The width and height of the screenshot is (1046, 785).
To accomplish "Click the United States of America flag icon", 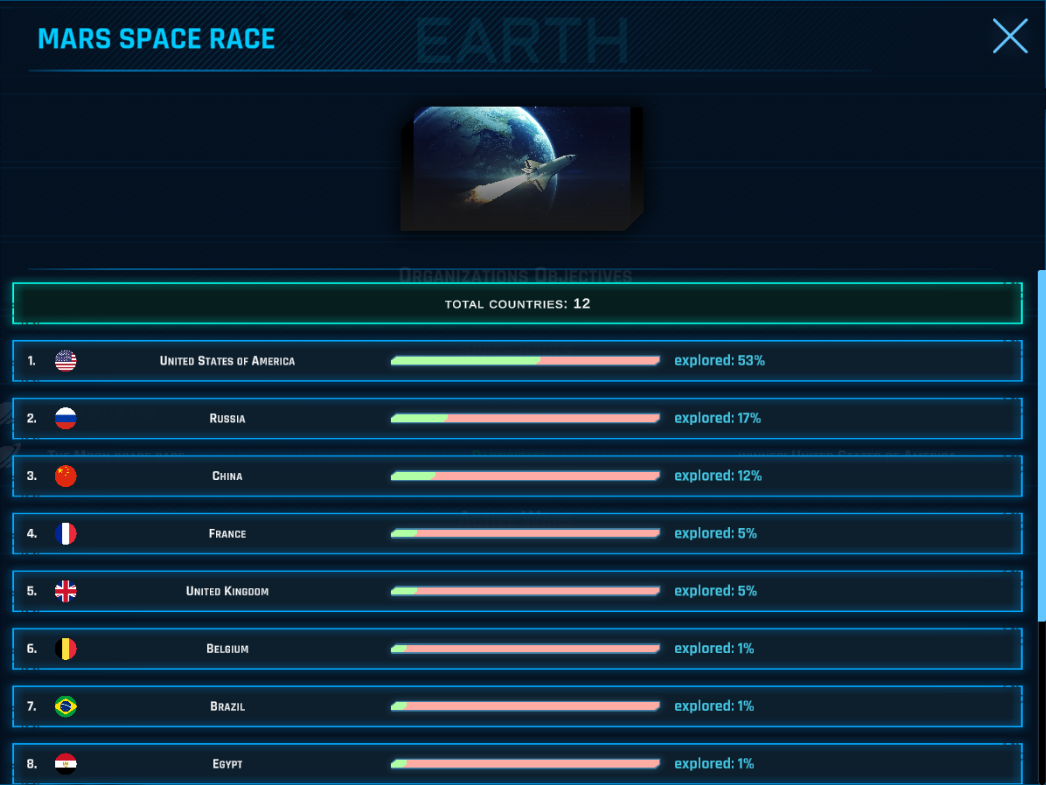I will tap(66, 361).
